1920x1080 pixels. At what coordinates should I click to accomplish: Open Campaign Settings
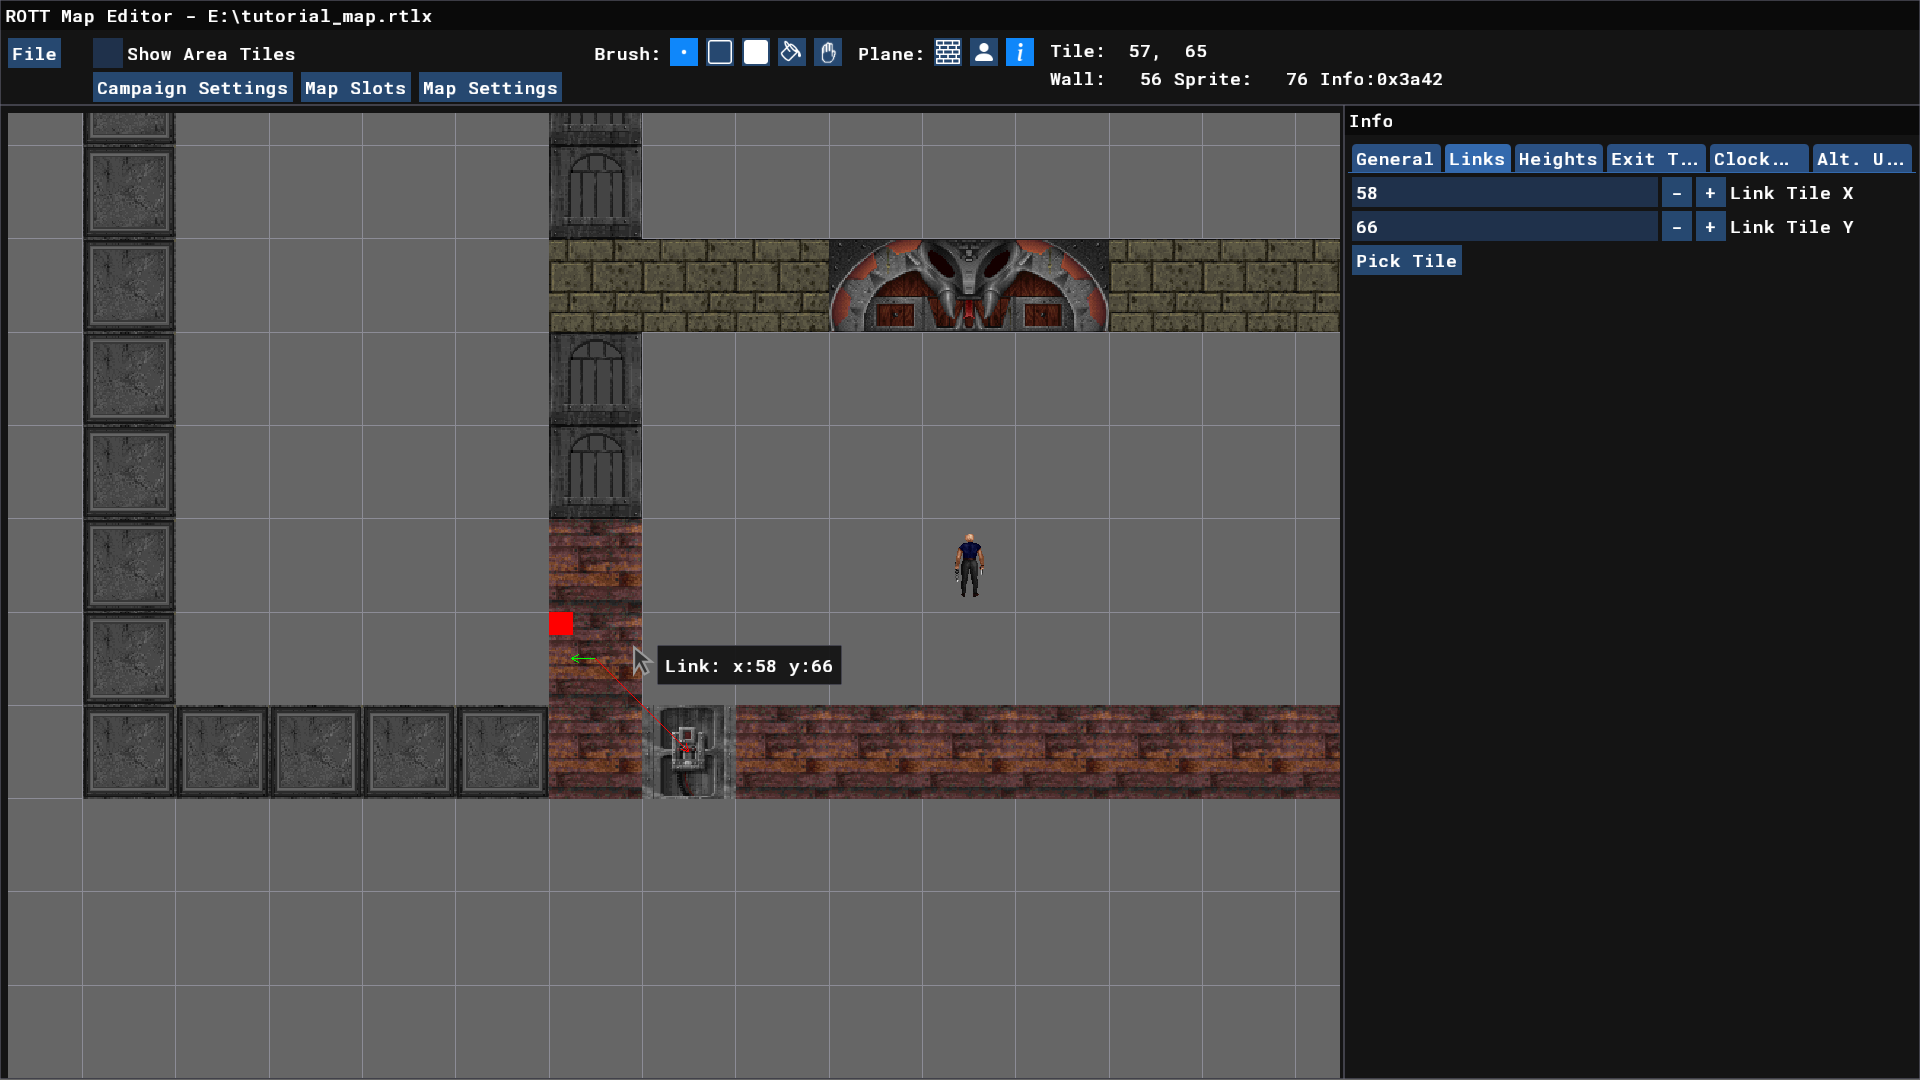192,88
